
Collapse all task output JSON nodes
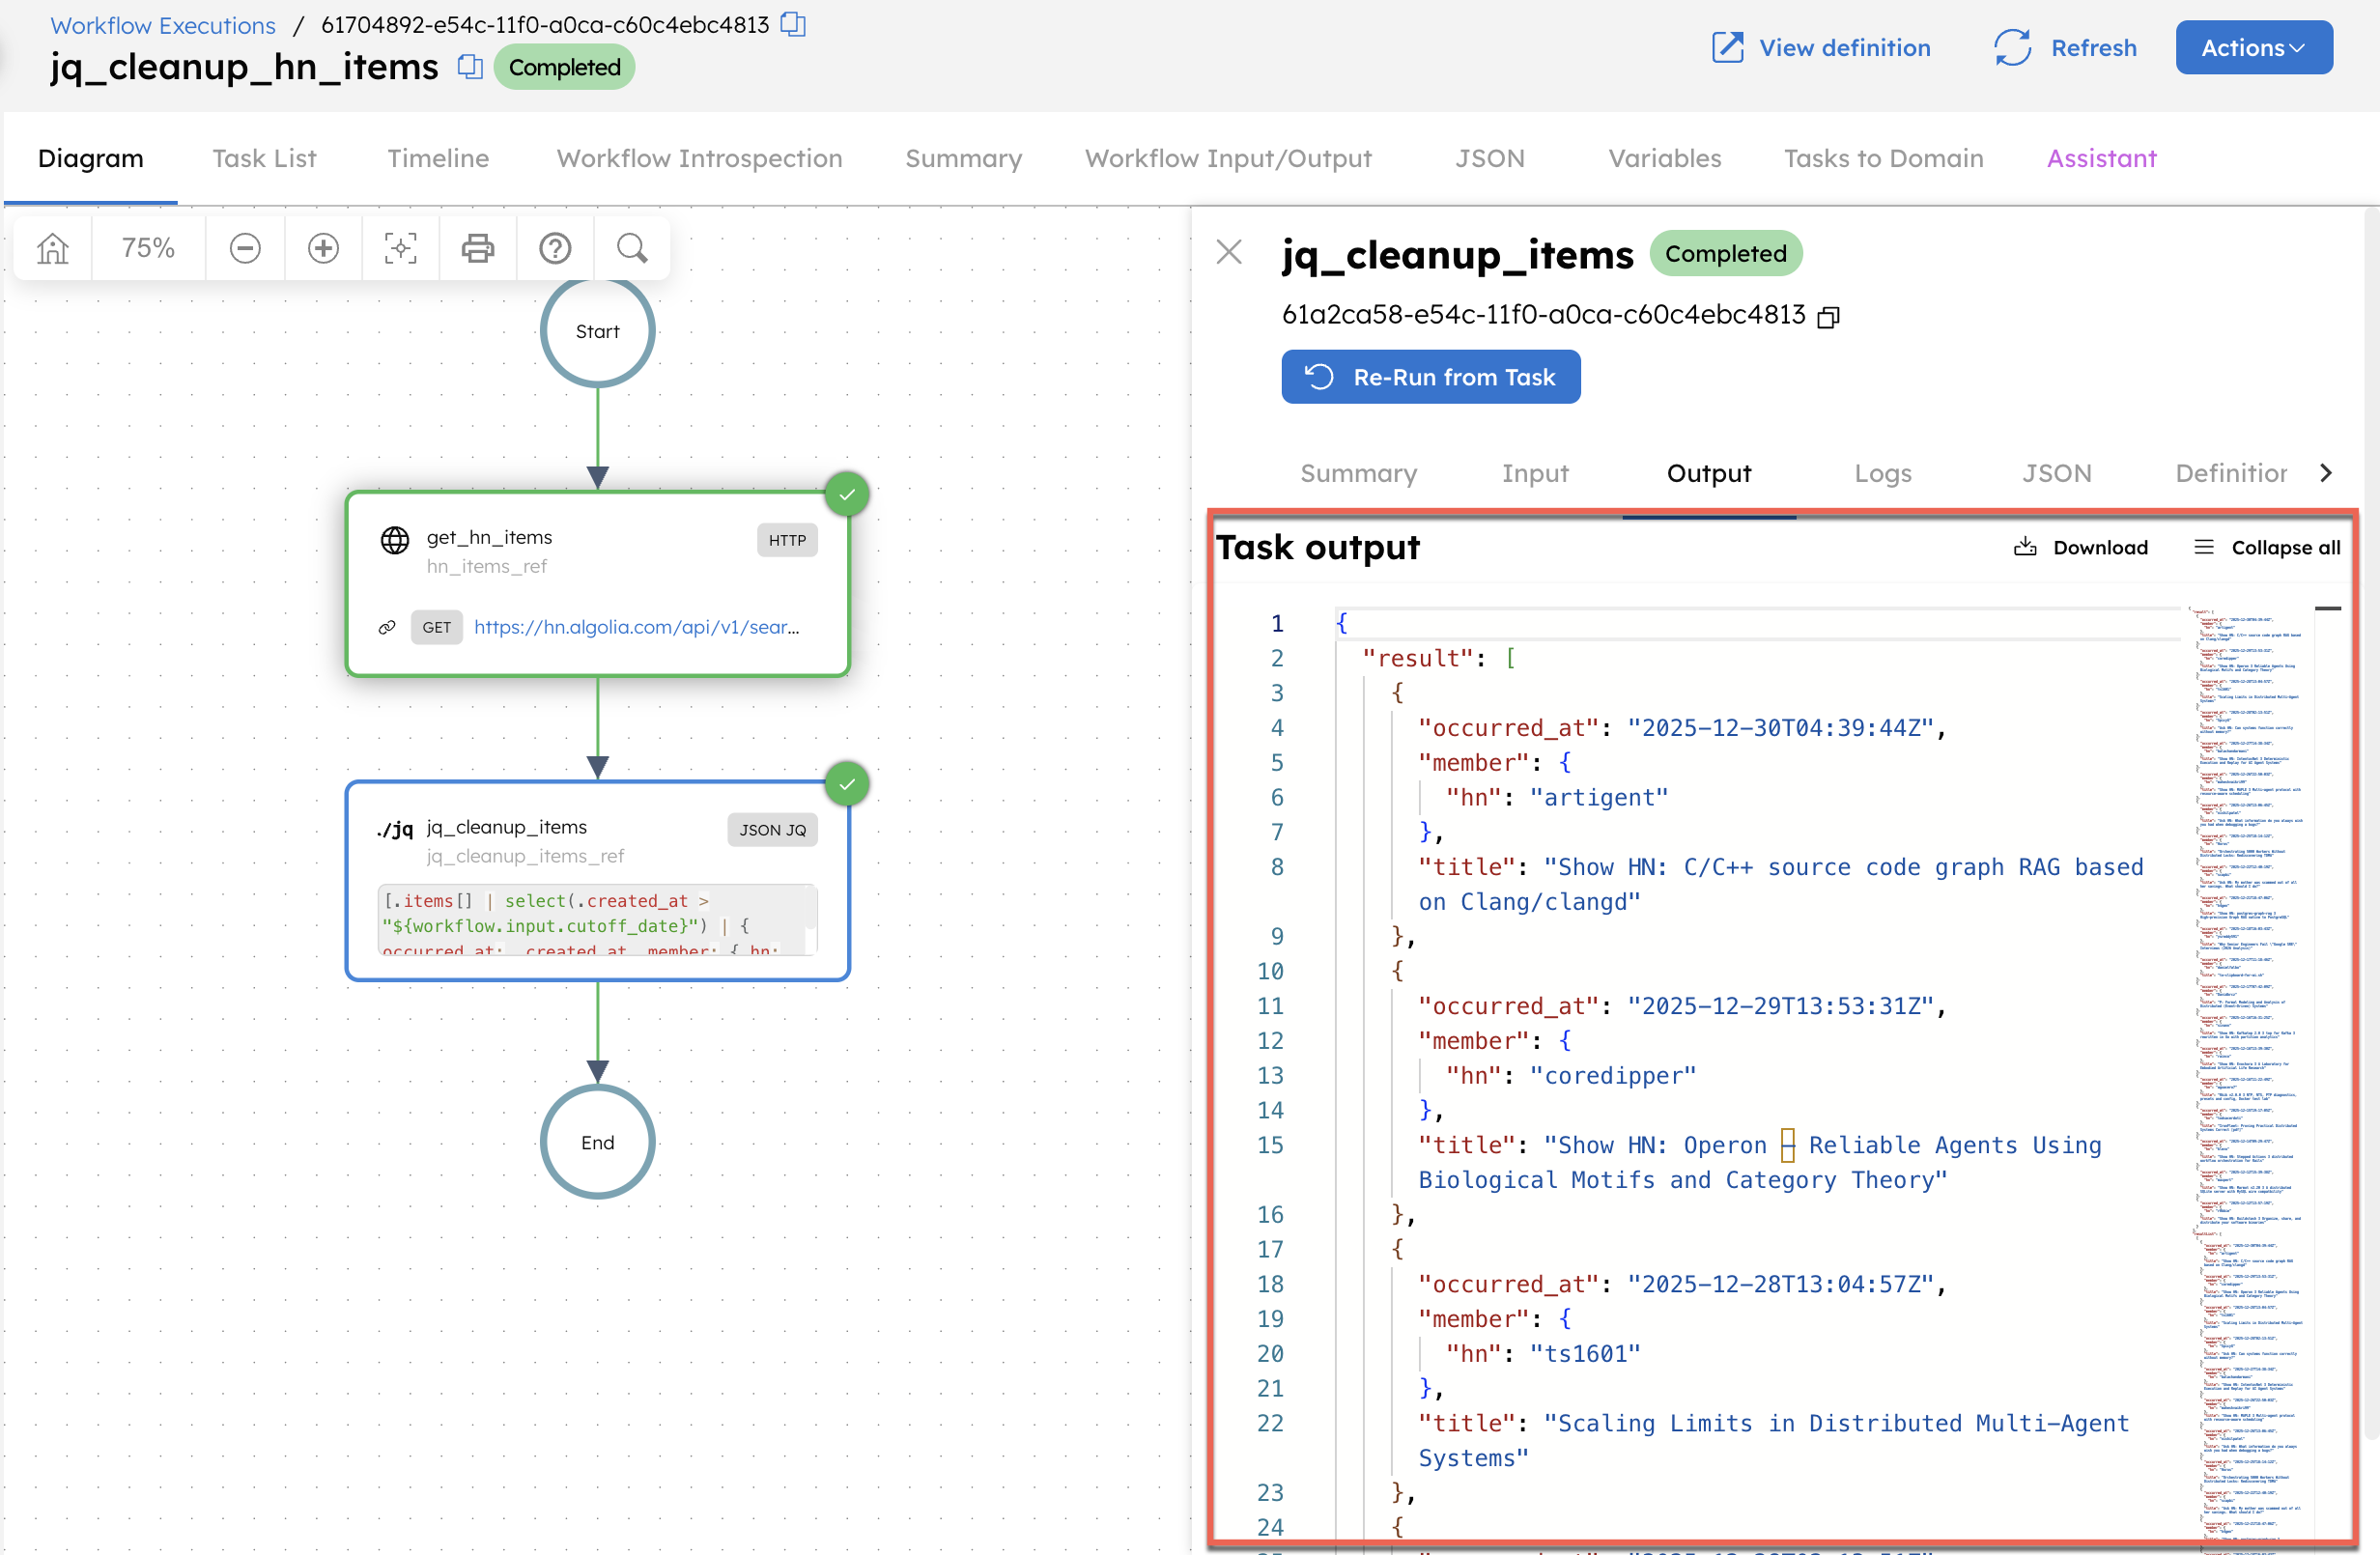(x=2266, y=547)
